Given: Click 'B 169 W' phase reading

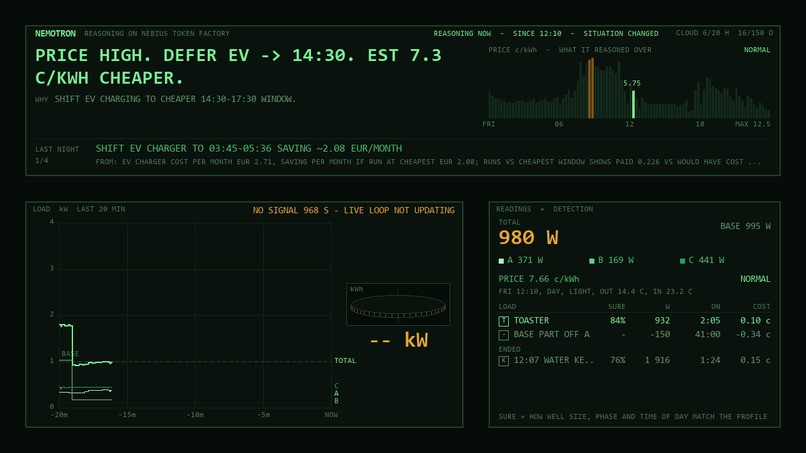Looking at the screenshot, I should (x=615, y=260).
